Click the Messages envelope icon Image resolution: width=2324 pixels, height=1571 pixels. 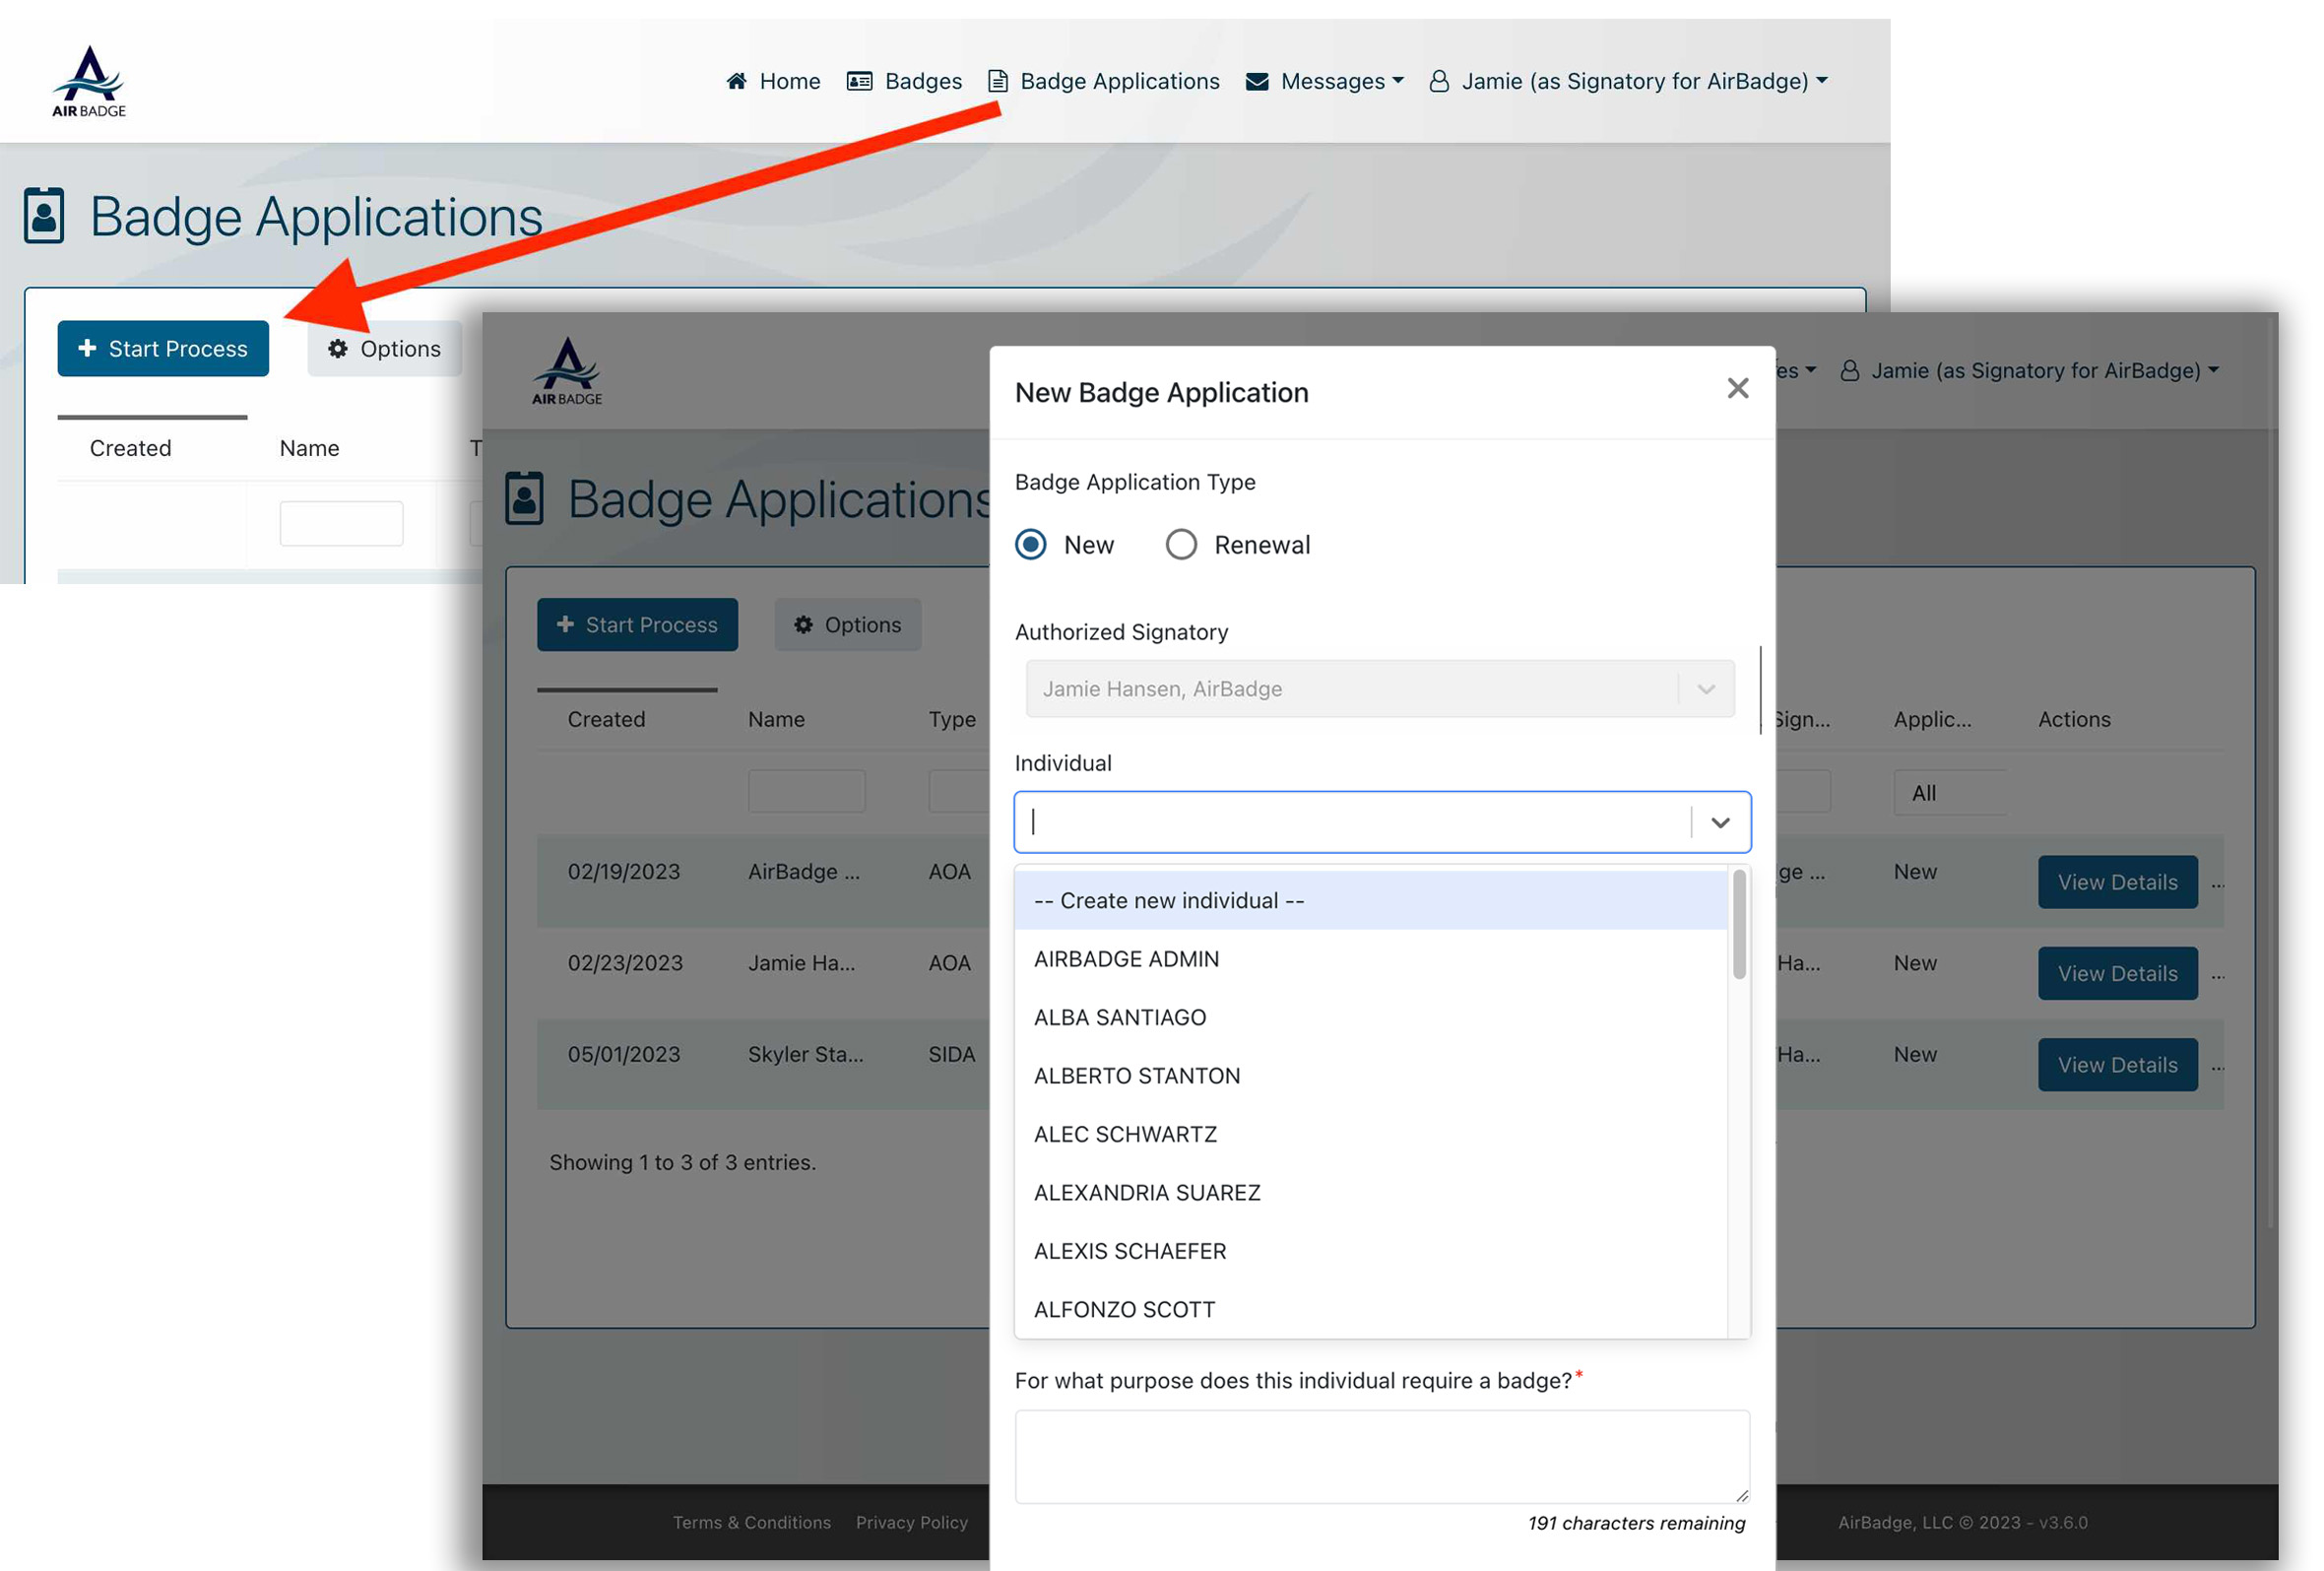pyautogui.click(x=1257, y=81)
